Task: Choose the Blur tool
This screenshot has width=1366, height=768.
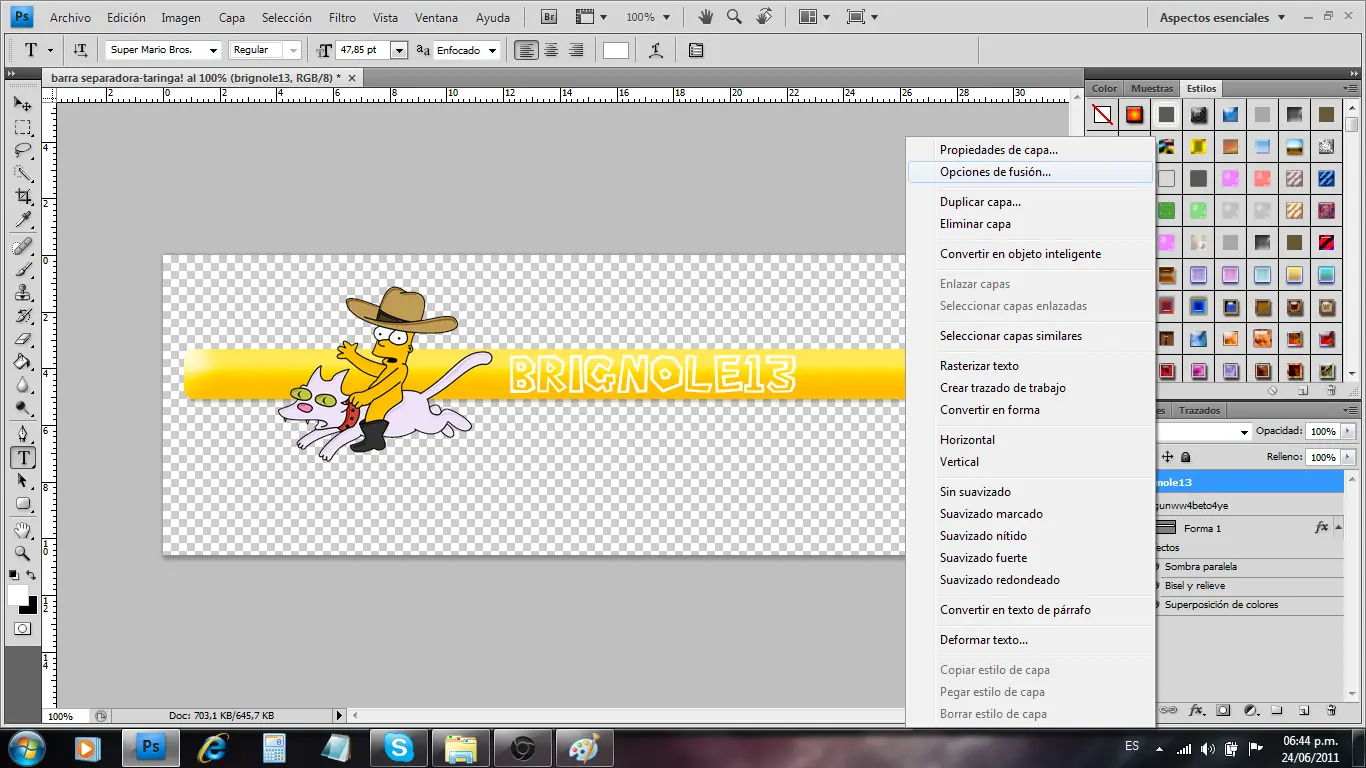Action: (22, 385)
